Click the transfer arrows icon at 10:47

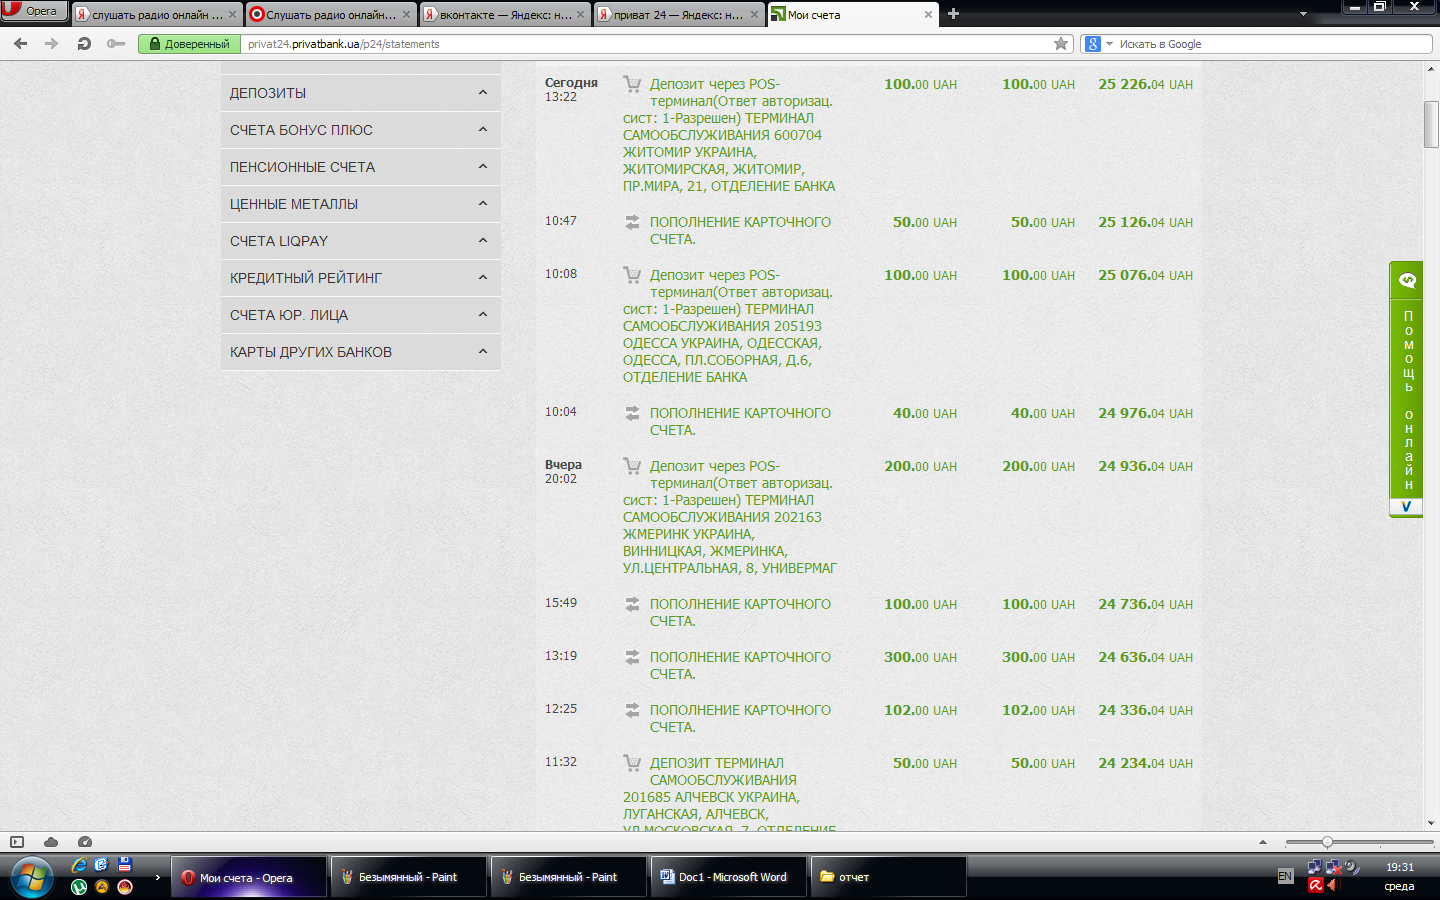632,222
